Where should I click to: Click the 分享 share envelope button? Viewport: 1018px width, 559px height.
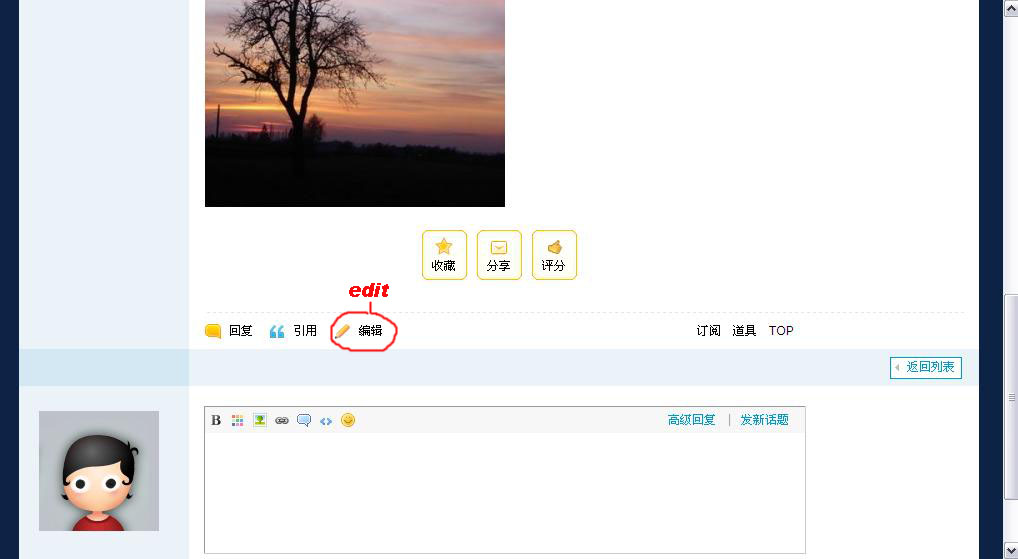click(499, 255)
